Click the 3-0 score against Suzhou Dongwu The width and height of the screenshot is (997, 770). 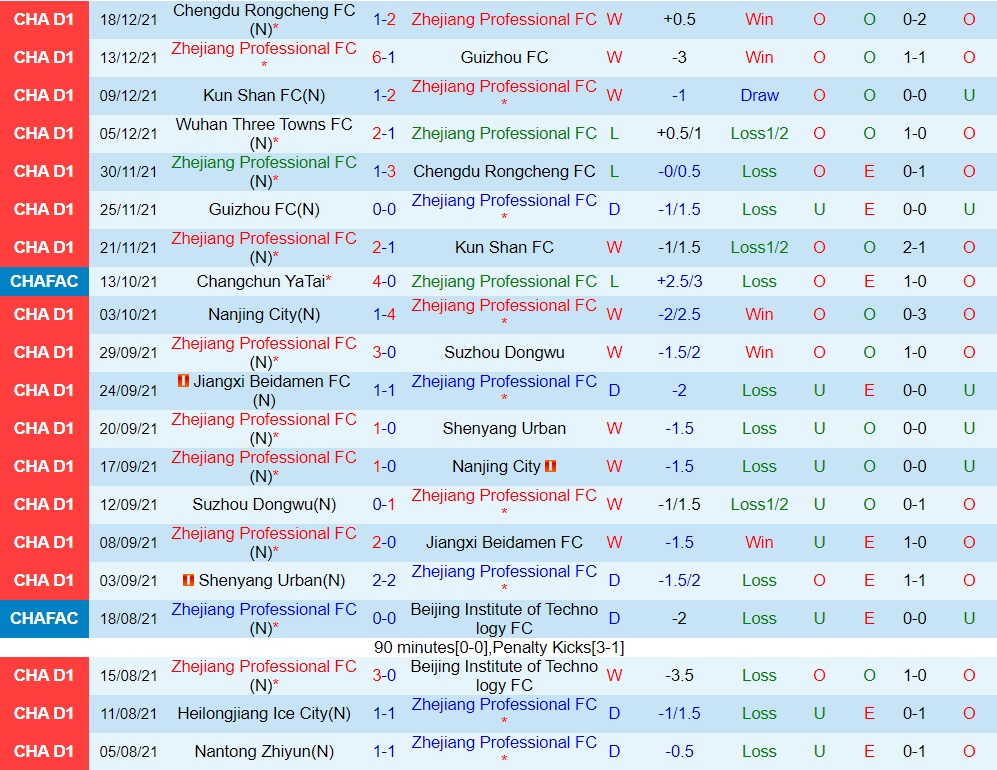[x=384, y=352]
